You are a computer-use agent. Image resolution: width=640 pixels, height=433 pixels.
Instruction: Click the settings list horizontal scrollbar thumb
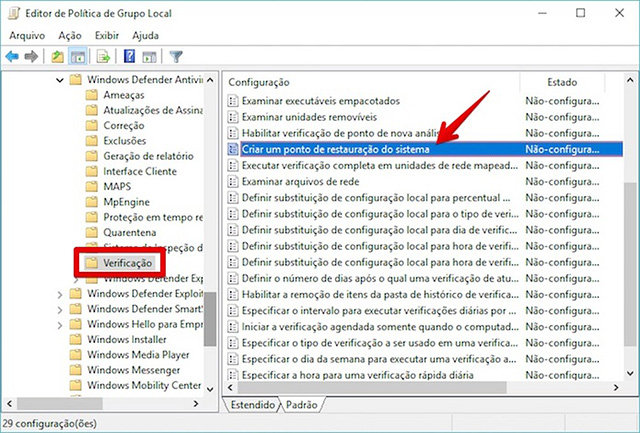pyautogui.click(x=371, y=387)
